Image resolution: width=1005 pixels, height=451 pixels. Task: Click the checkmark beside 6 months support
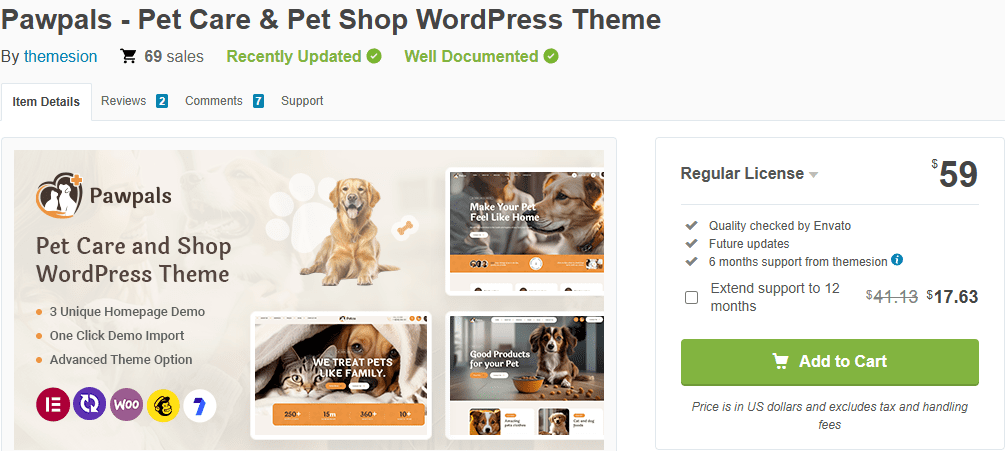pos(692,261)
